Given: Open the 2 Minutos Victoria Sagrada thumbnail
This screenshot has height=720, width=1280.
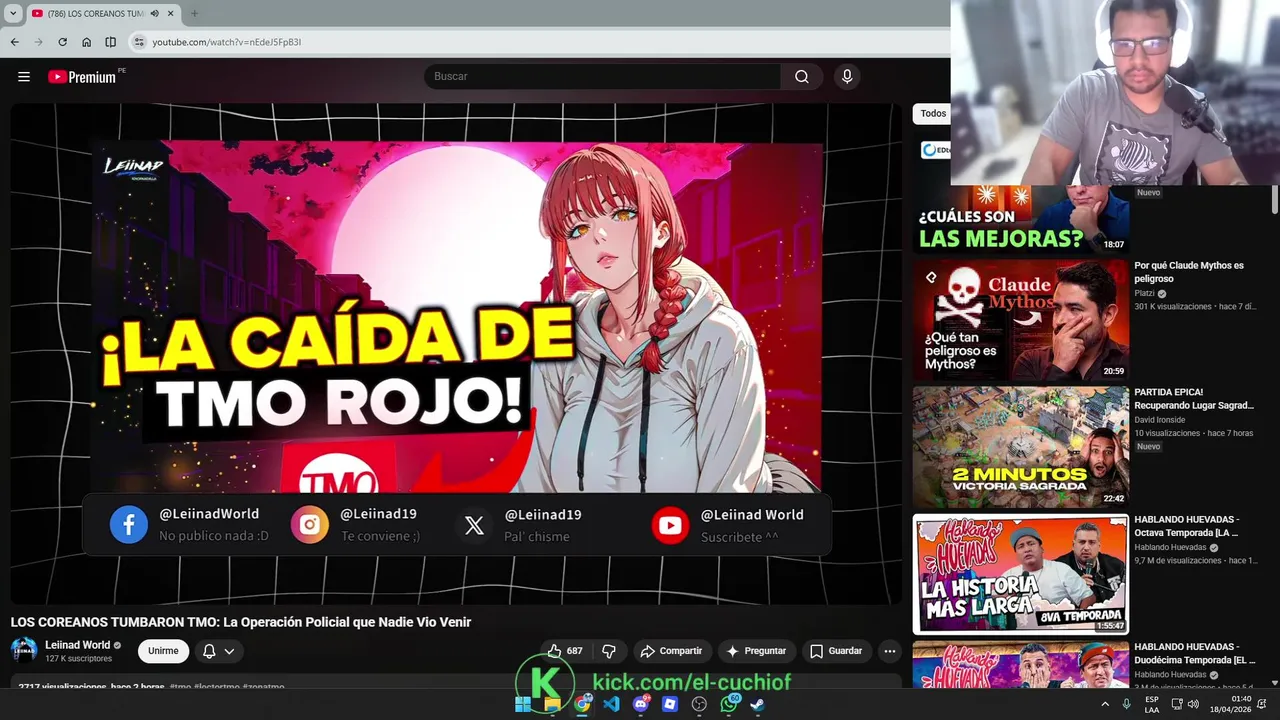Looking at the screenshot, I should (x=1020, y=447).
